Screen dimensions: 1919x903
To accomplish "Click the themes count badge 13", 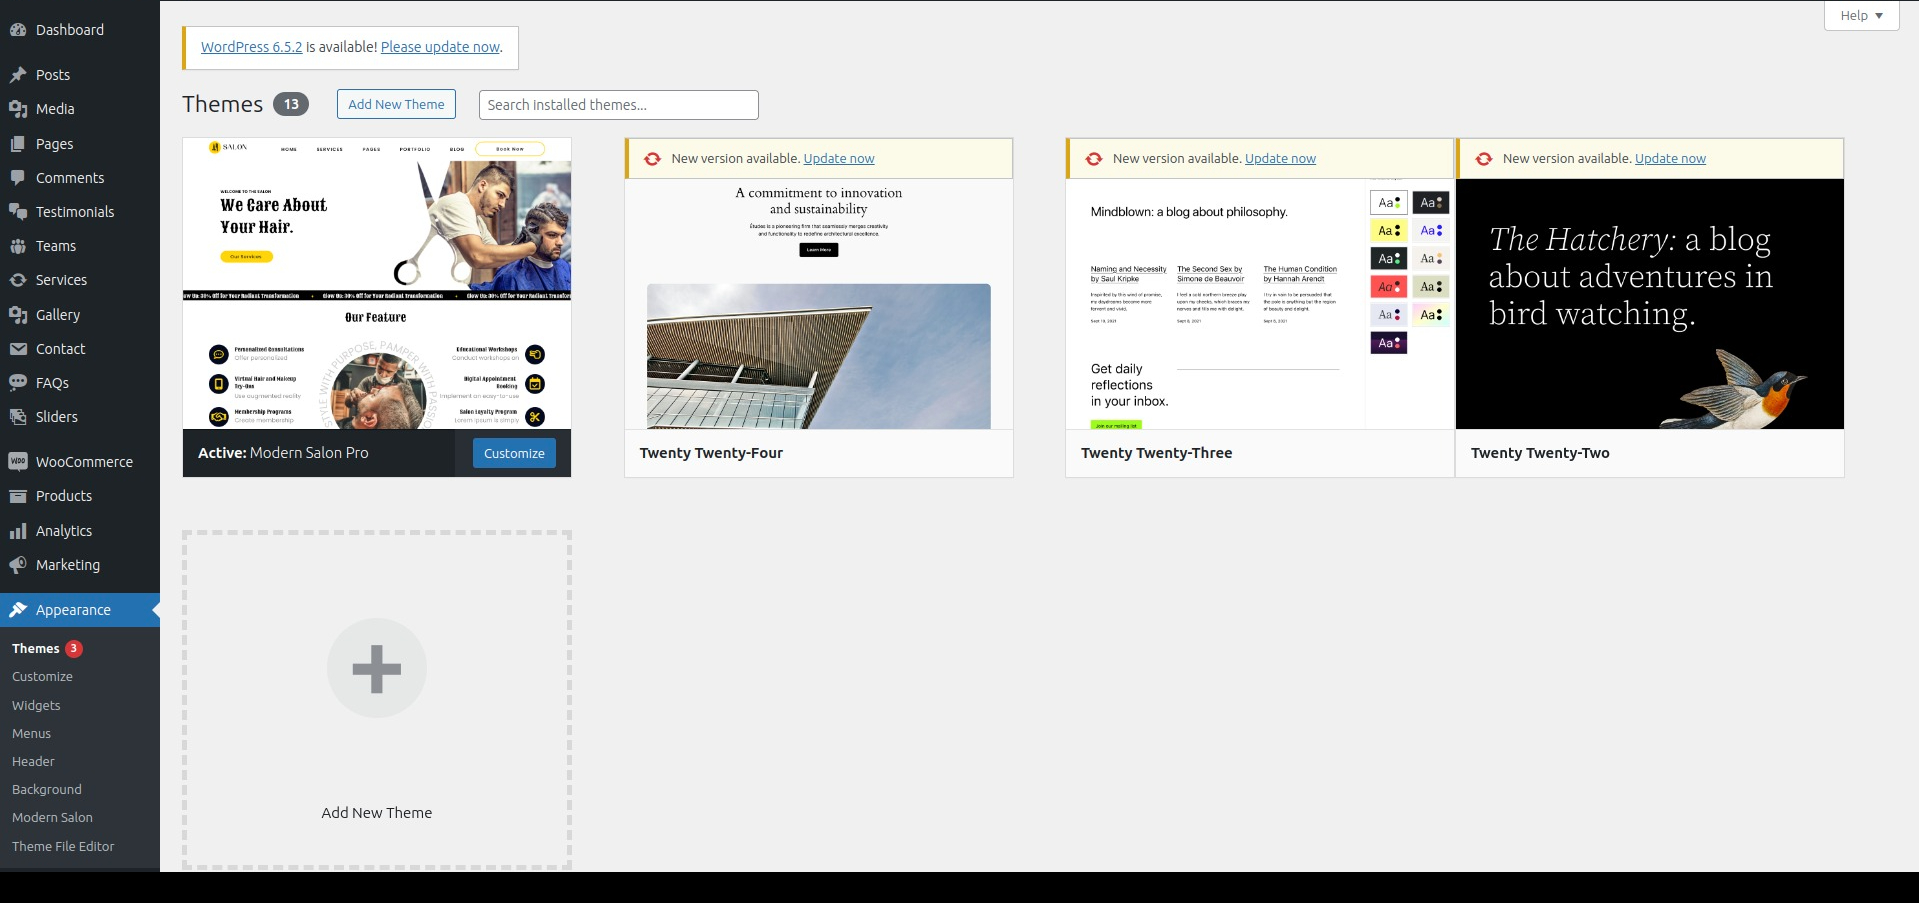I will click(x=291, y=104).
